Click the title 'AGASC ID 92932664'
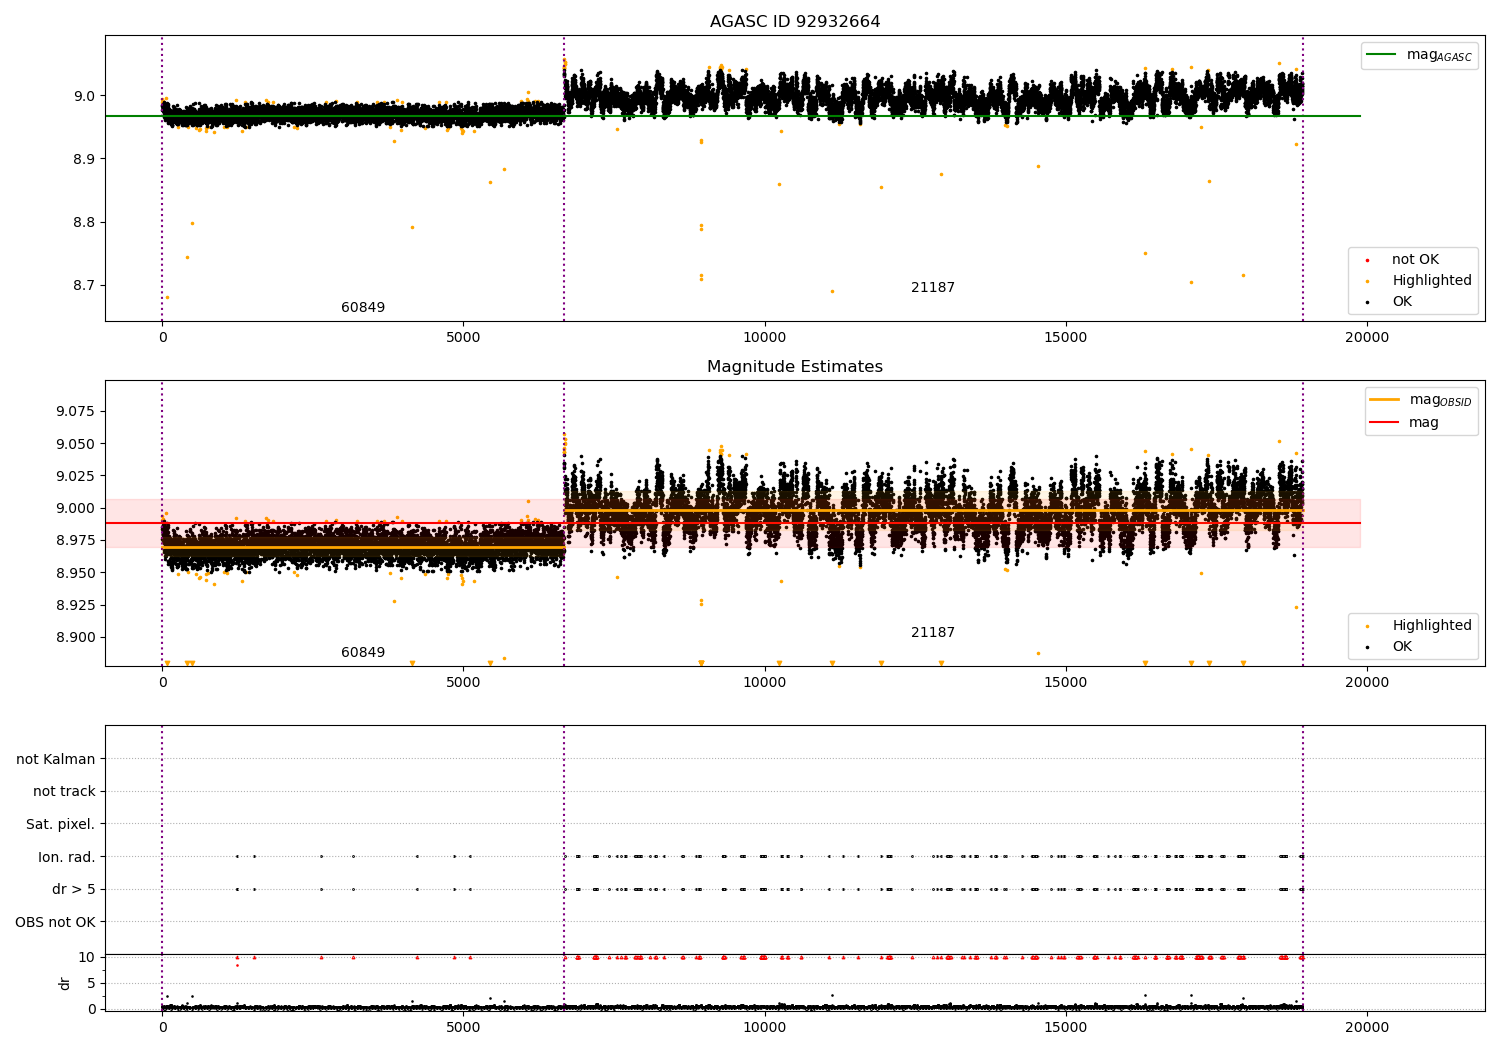Screen dimensions: 1500x1050 (795, 22)
